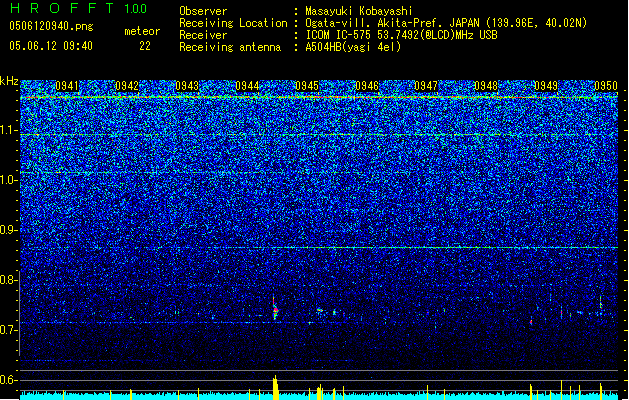Click the 0.7 kHz axis label

pos(9,330)
